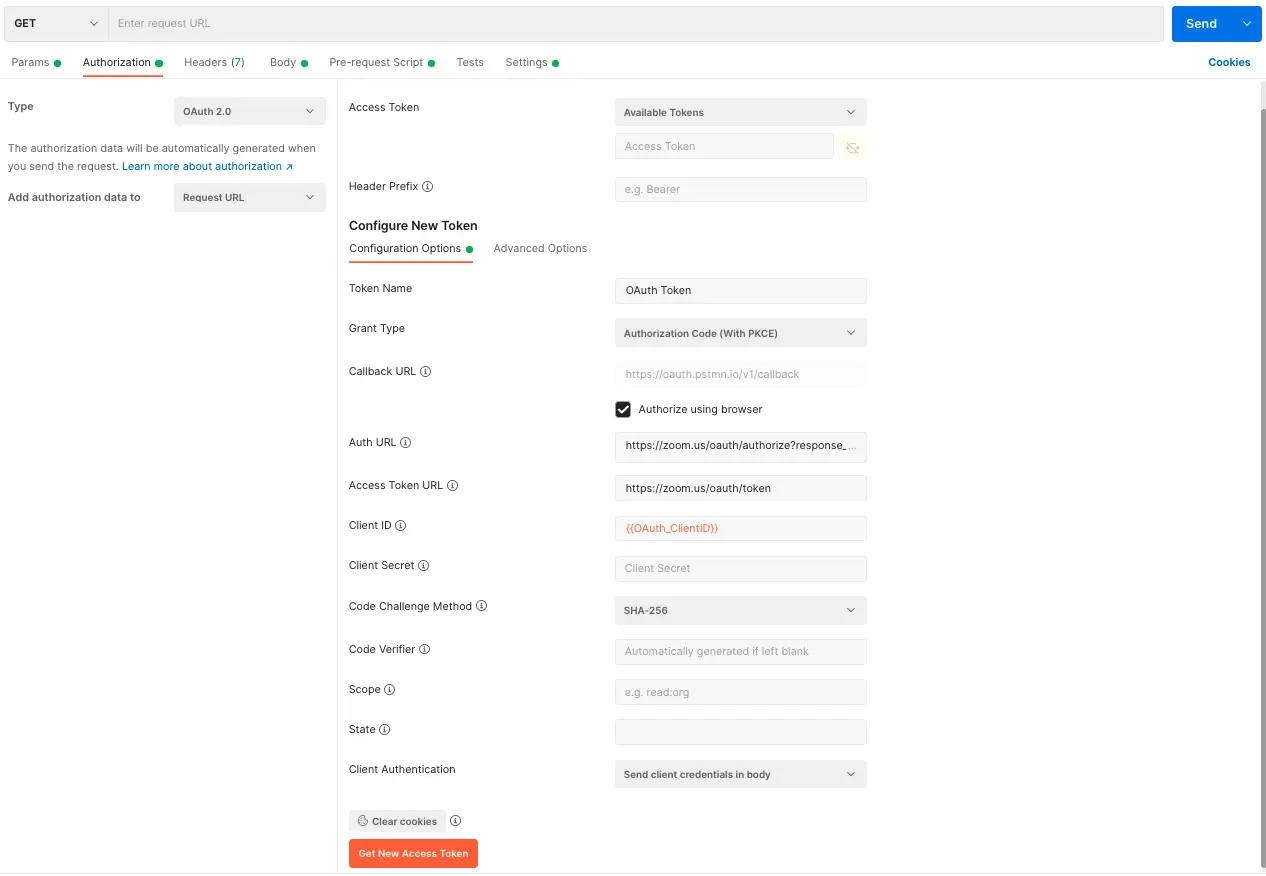Viewport: 1266px width, 876px height.
Task: Open the Client Authentication dropdown
Action: (x=740, y=773)
